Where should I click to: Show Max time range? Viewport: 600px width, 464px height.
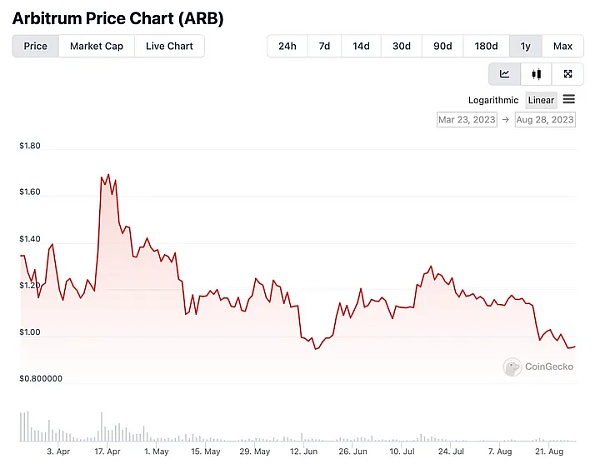click(x=563, y=46)
